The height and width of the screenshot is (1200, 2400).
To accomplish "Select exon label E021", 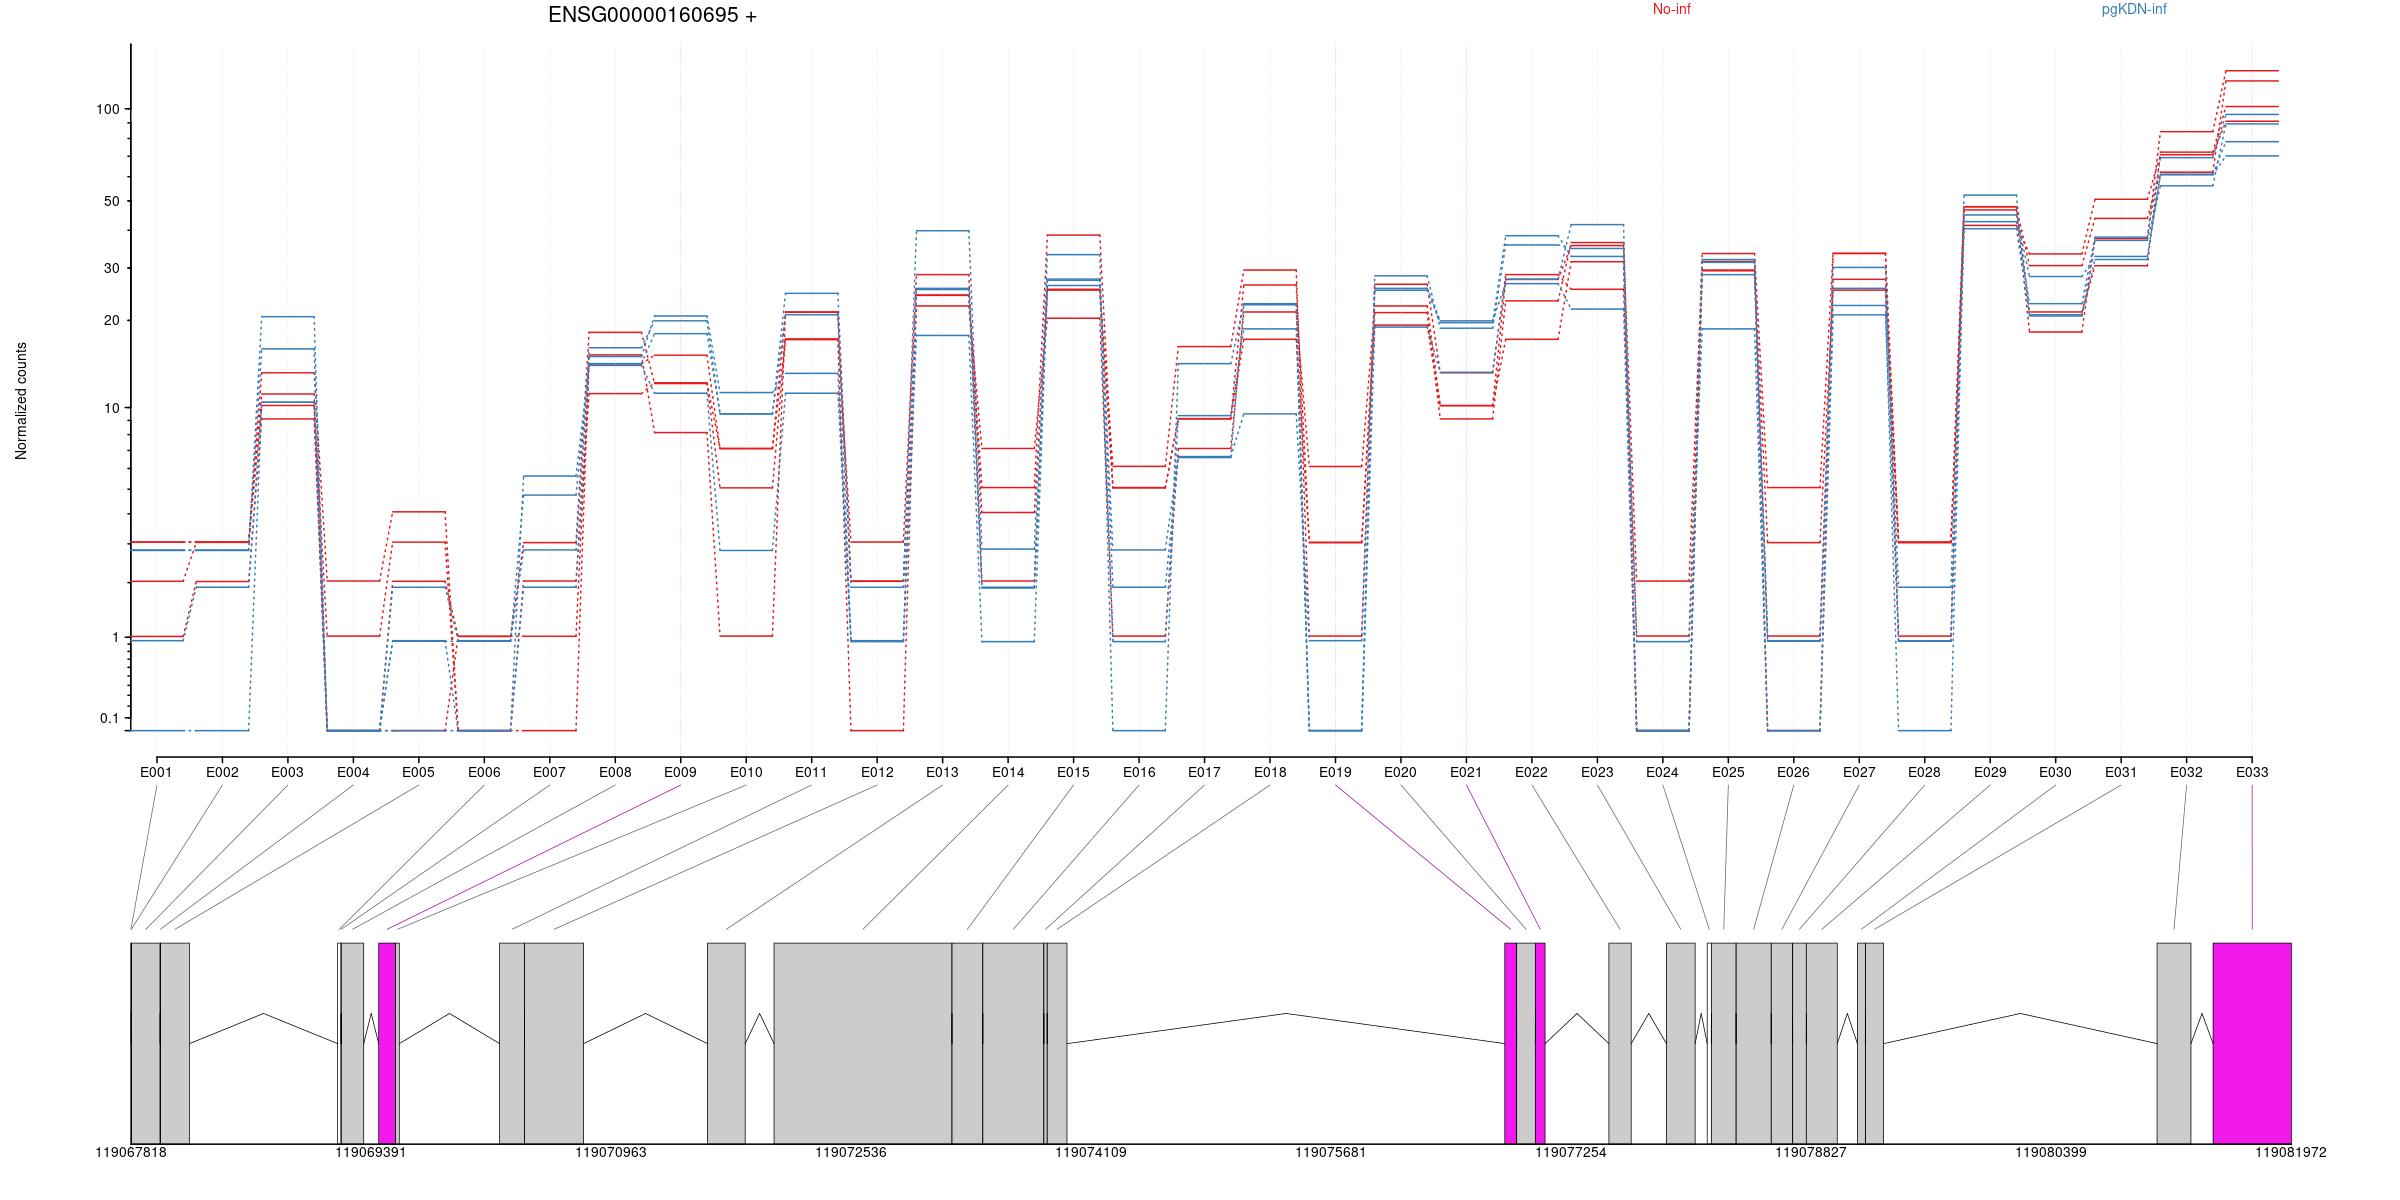I will point(1466,772).
